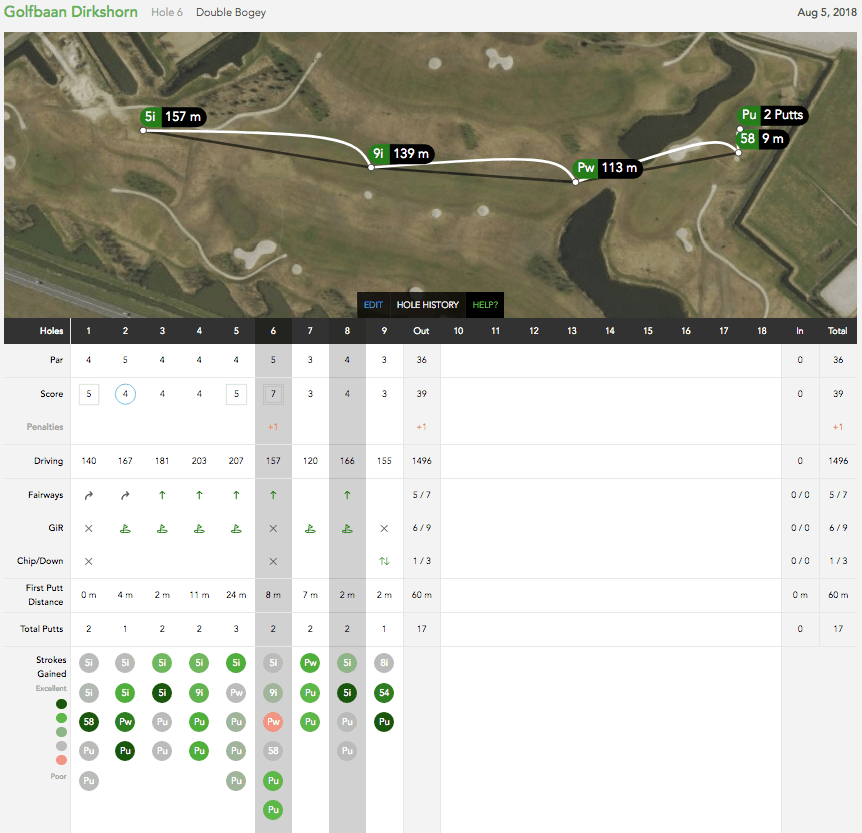Open the HOLE HISTORY tab
Image resolution: width=862 pixels, height=833 pixels.
[428, 305]
